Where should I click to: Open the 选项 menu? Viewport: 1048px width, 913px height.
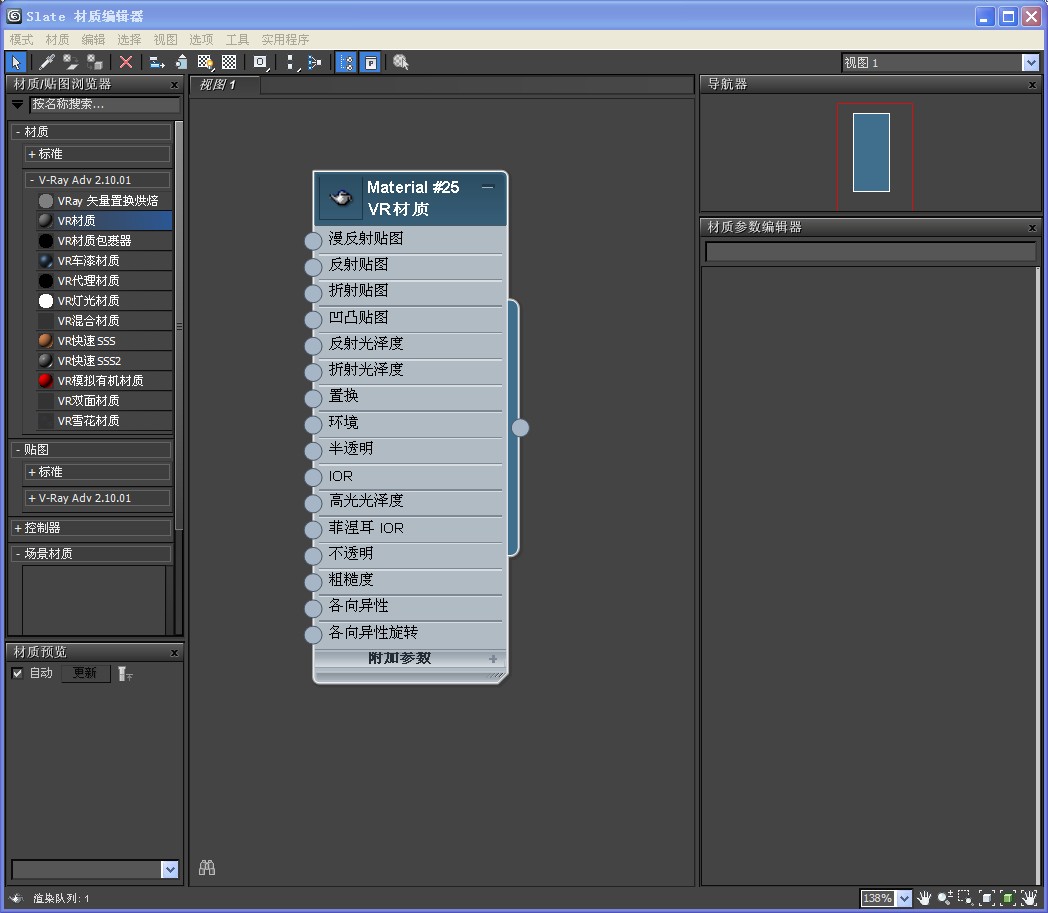[201, 39]
